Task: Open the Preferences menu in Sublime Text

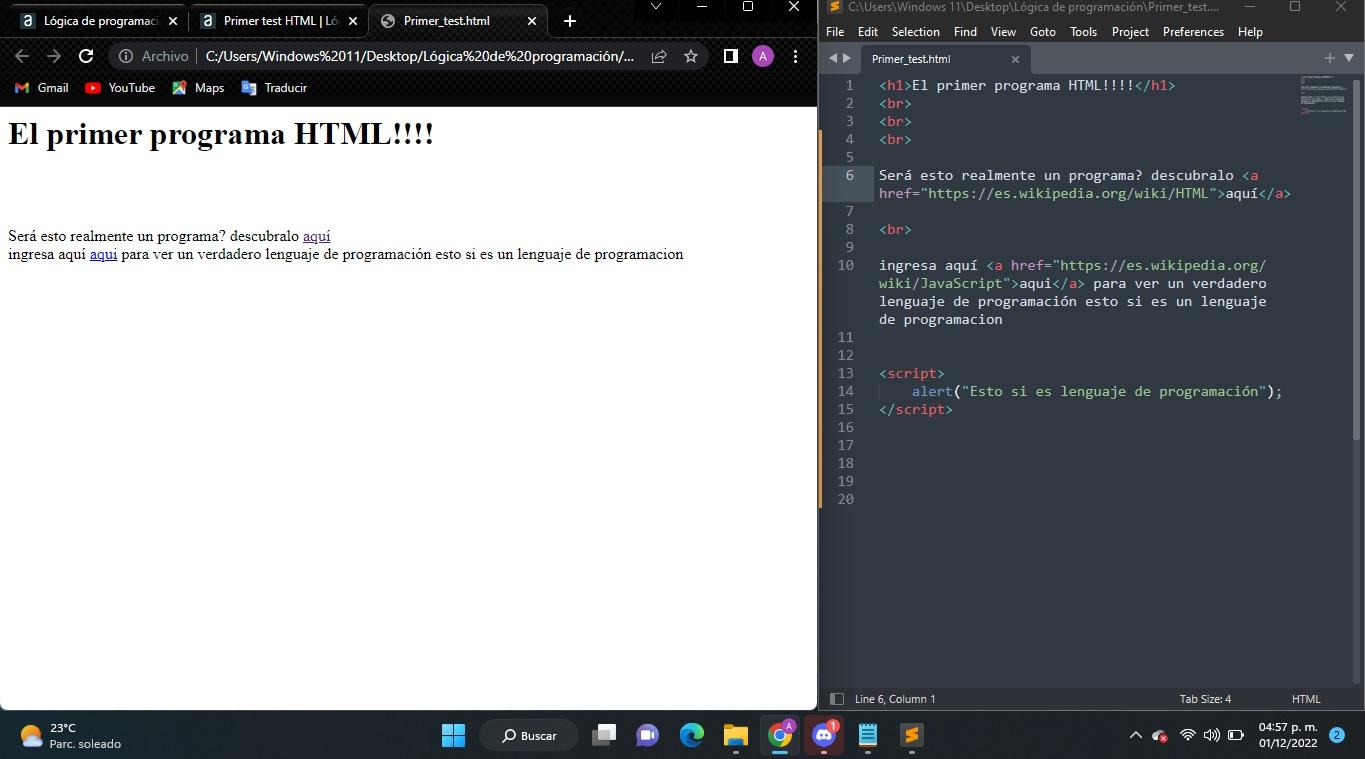Action: coord(1192,31)
